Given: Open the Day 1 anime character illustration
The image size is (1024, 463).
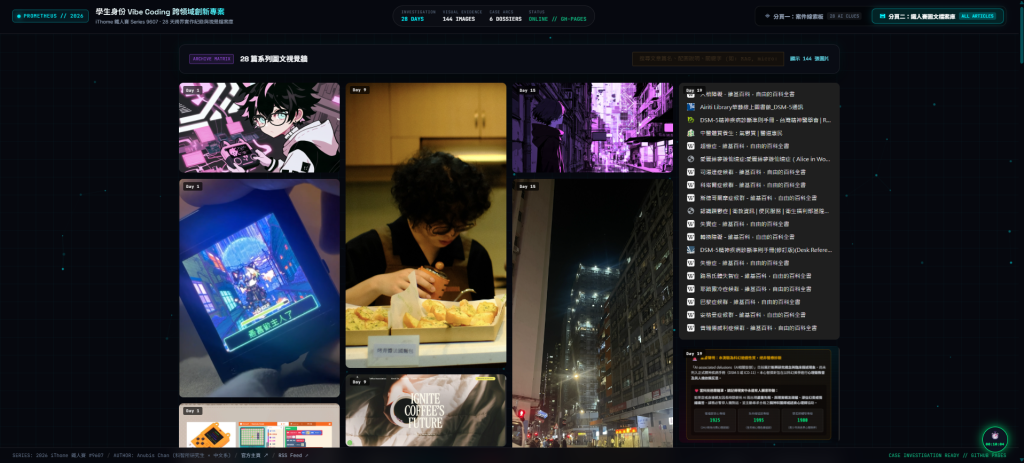Looking at the screenshot, I should (x=259, y=127).
